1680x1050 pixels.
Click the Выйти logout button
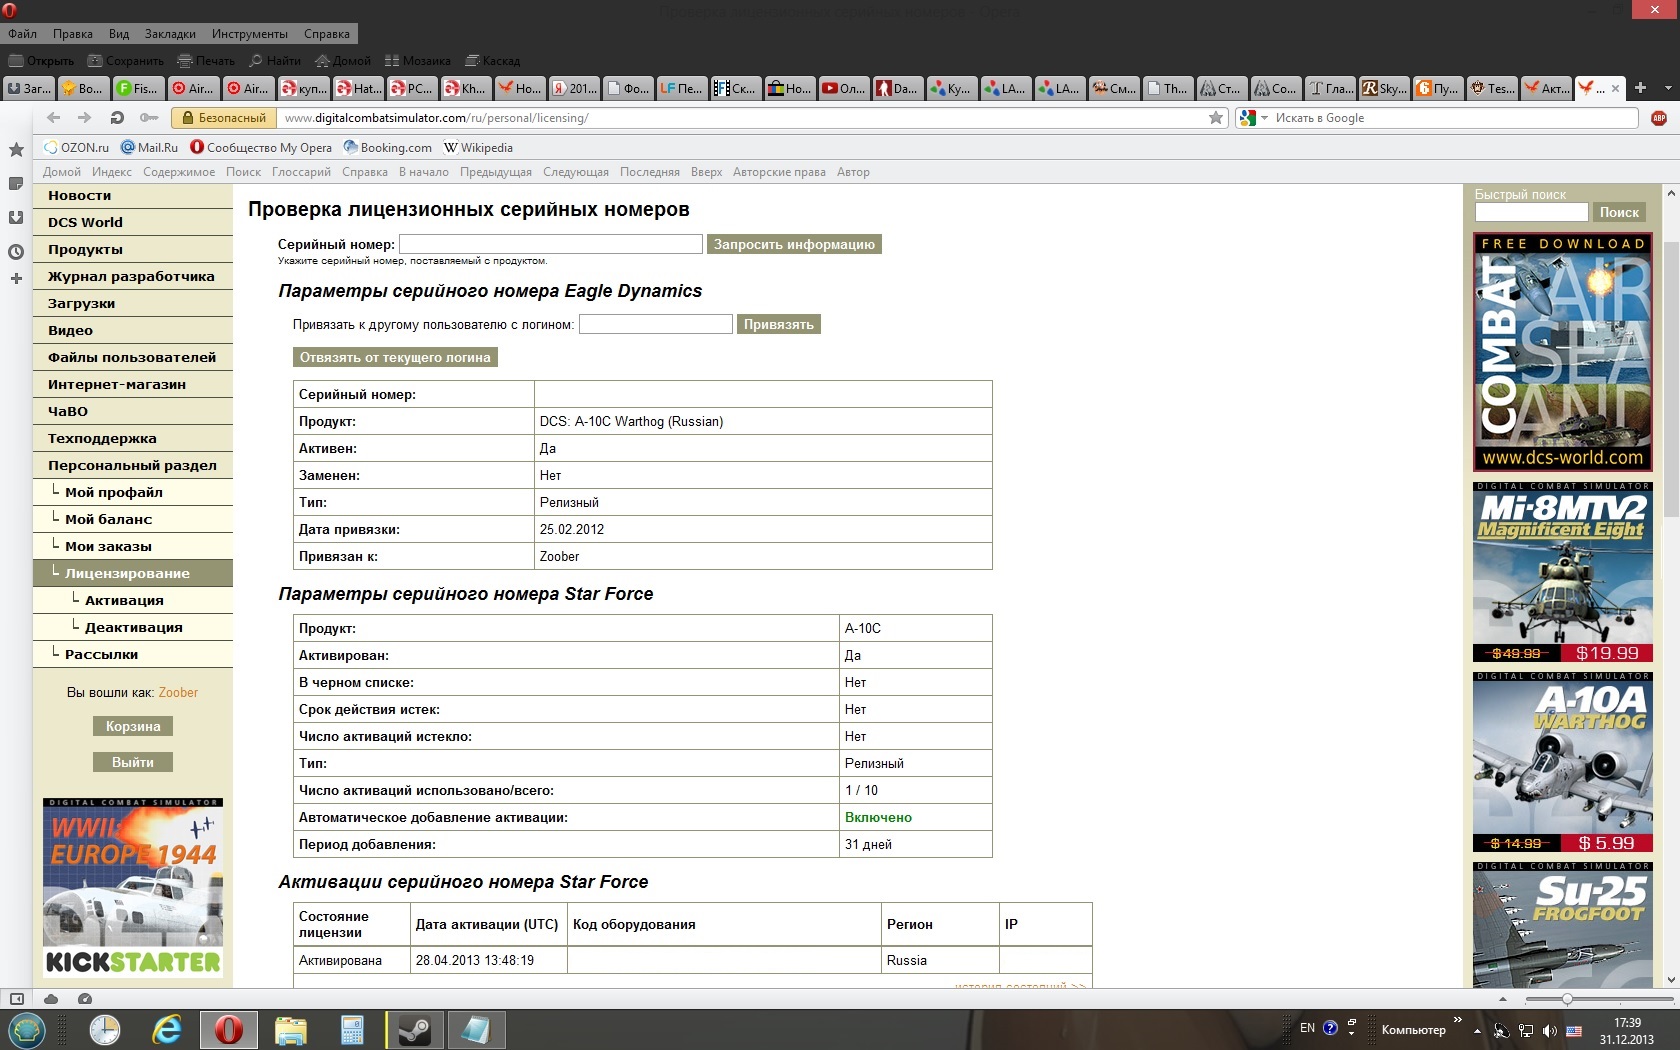(x=133, y=762)
